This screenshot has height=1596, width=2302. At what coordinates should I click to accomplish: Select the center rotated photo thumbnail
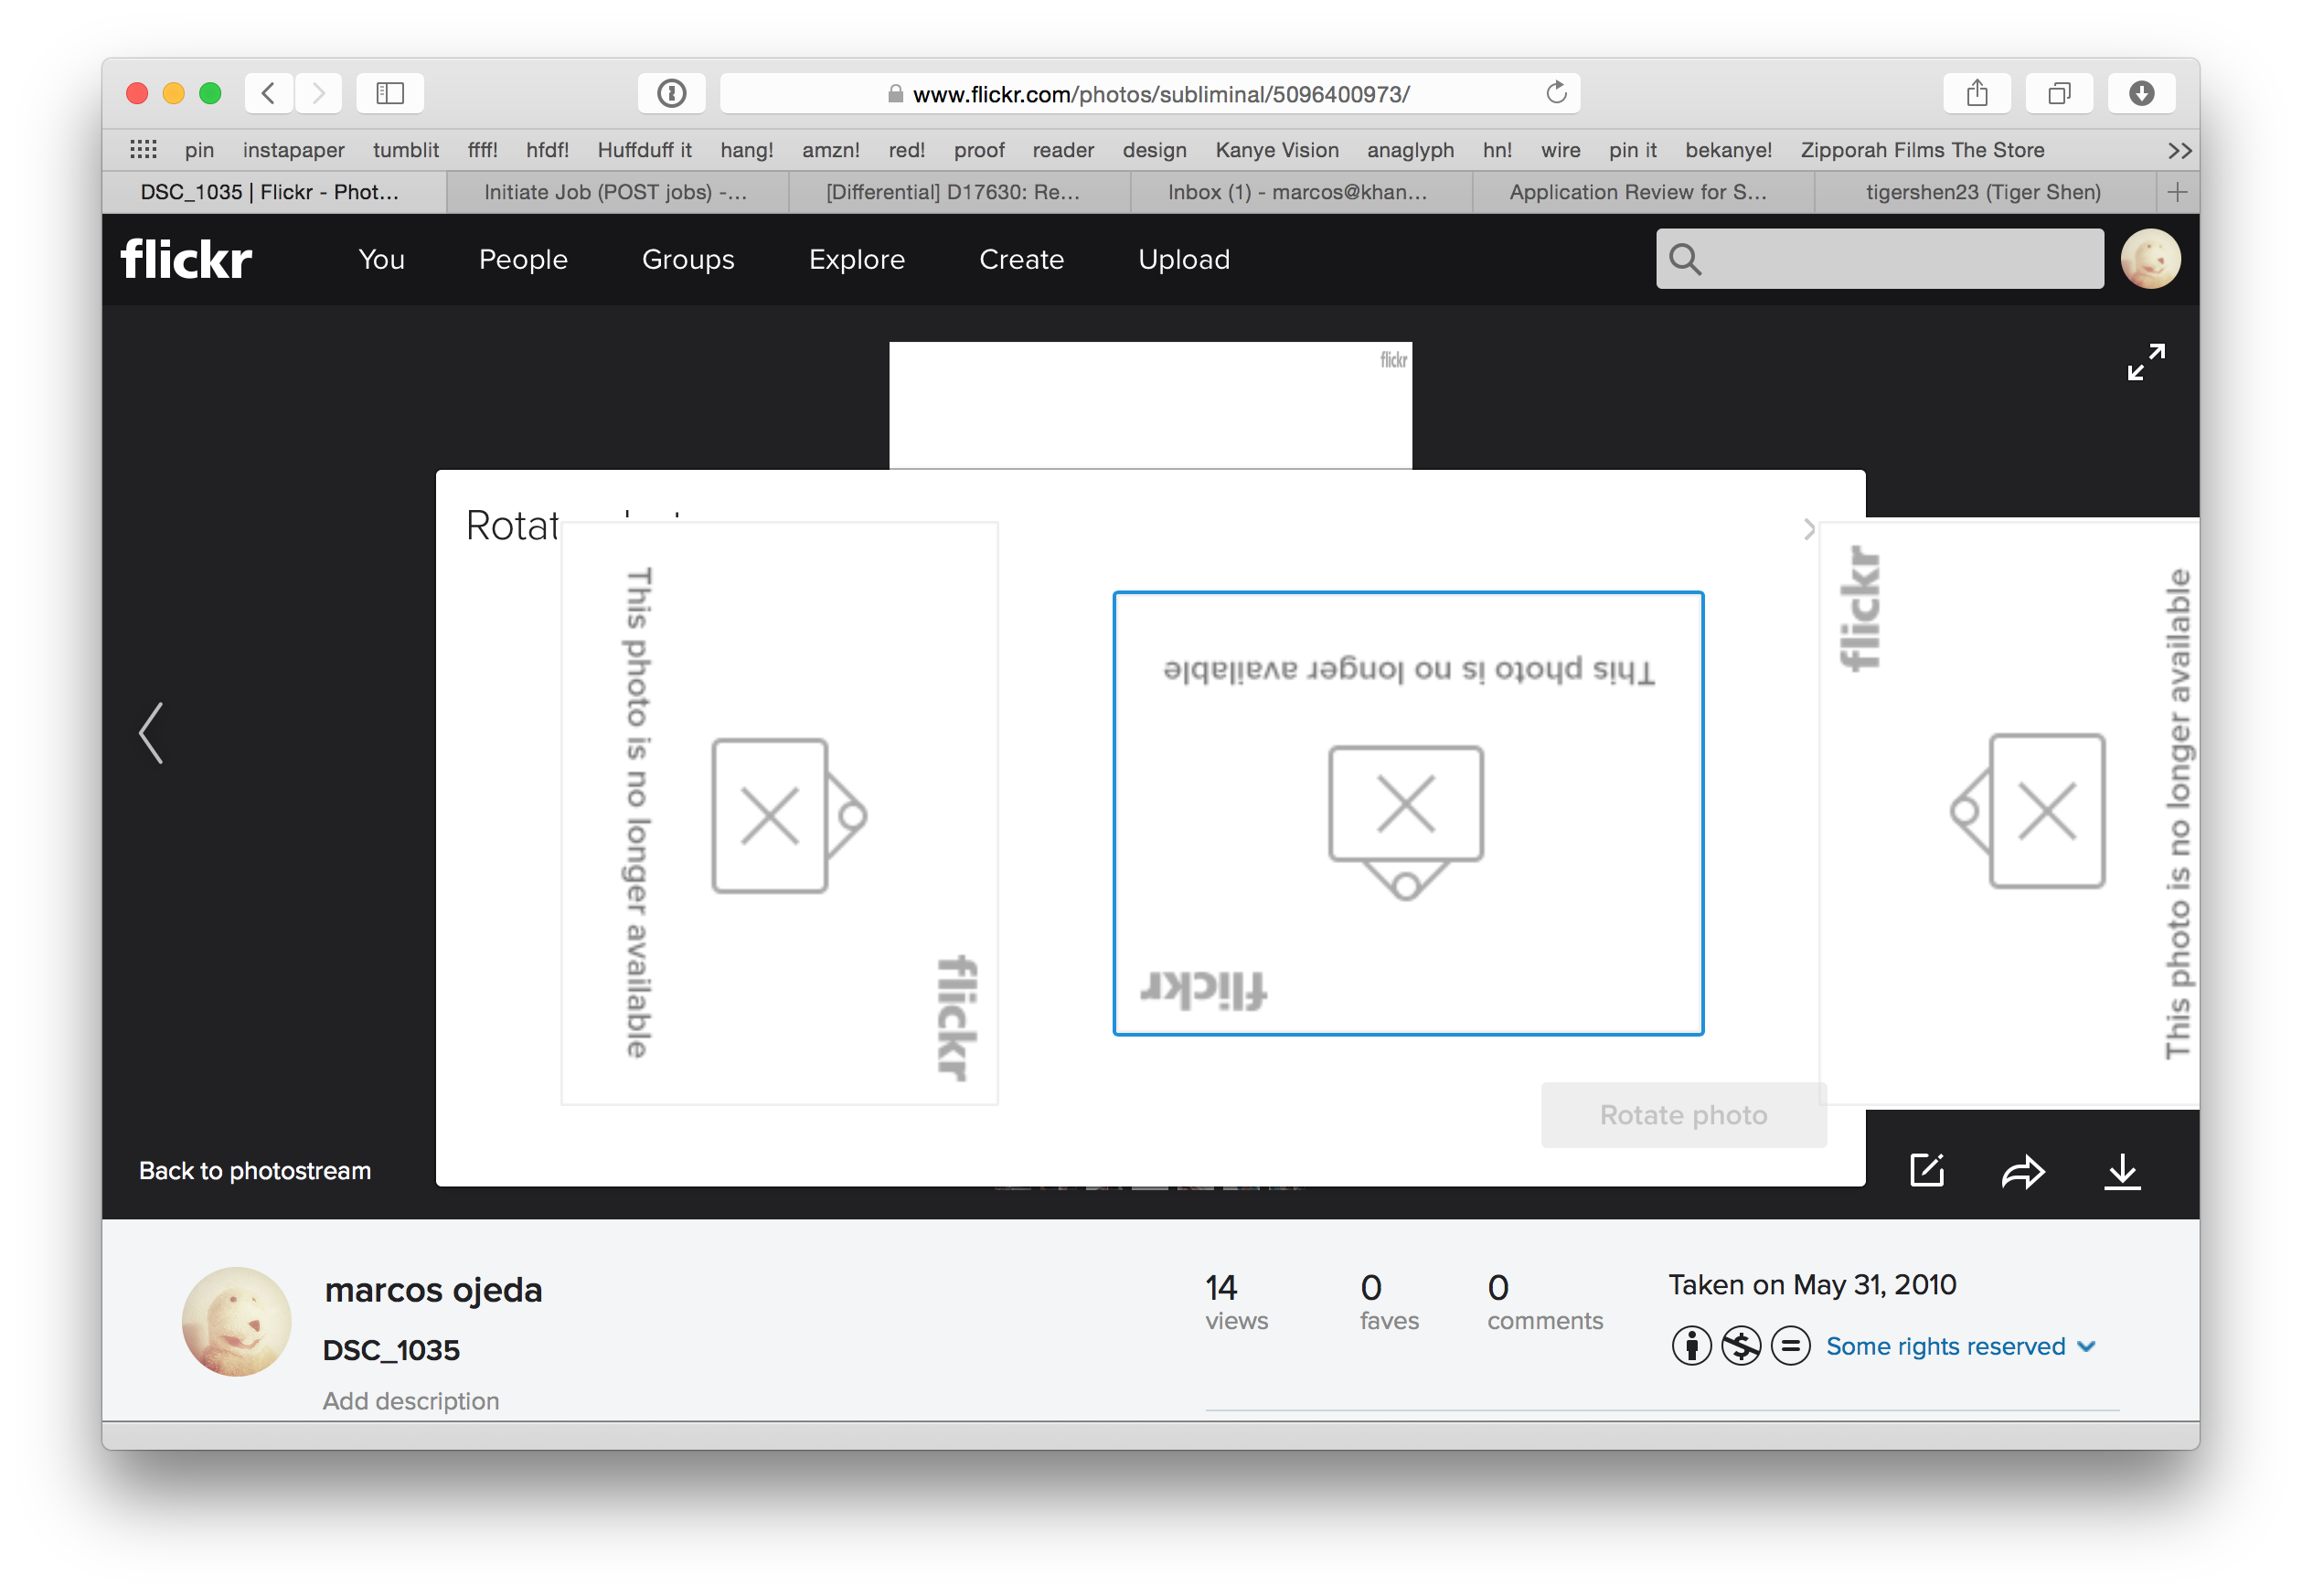[x=1408, y=811]
